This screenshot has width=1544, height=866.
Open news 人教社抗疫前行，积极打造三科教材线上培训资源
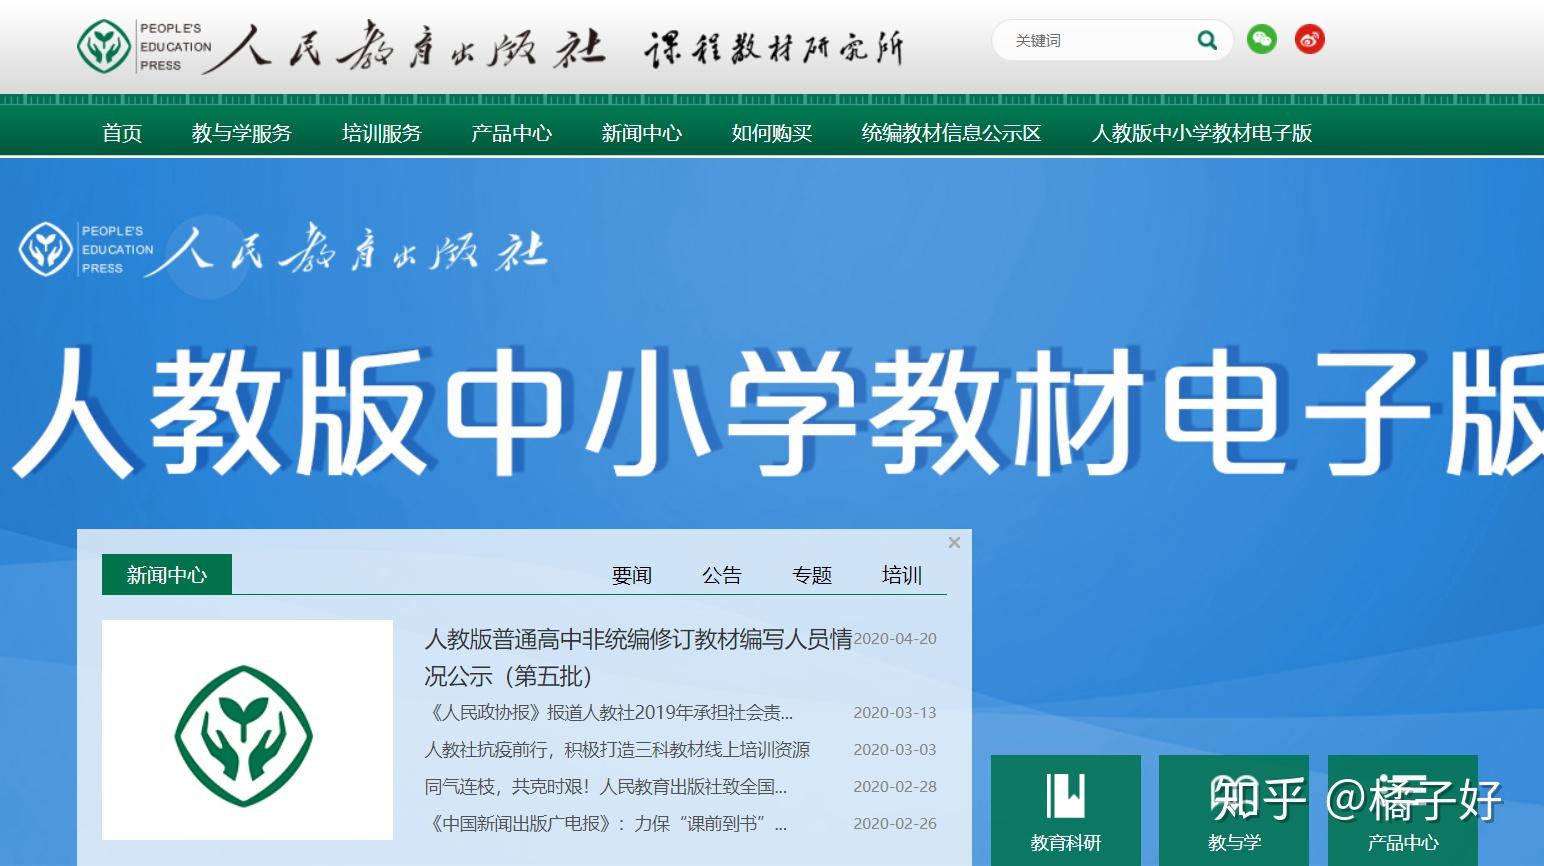pos(617,750)
